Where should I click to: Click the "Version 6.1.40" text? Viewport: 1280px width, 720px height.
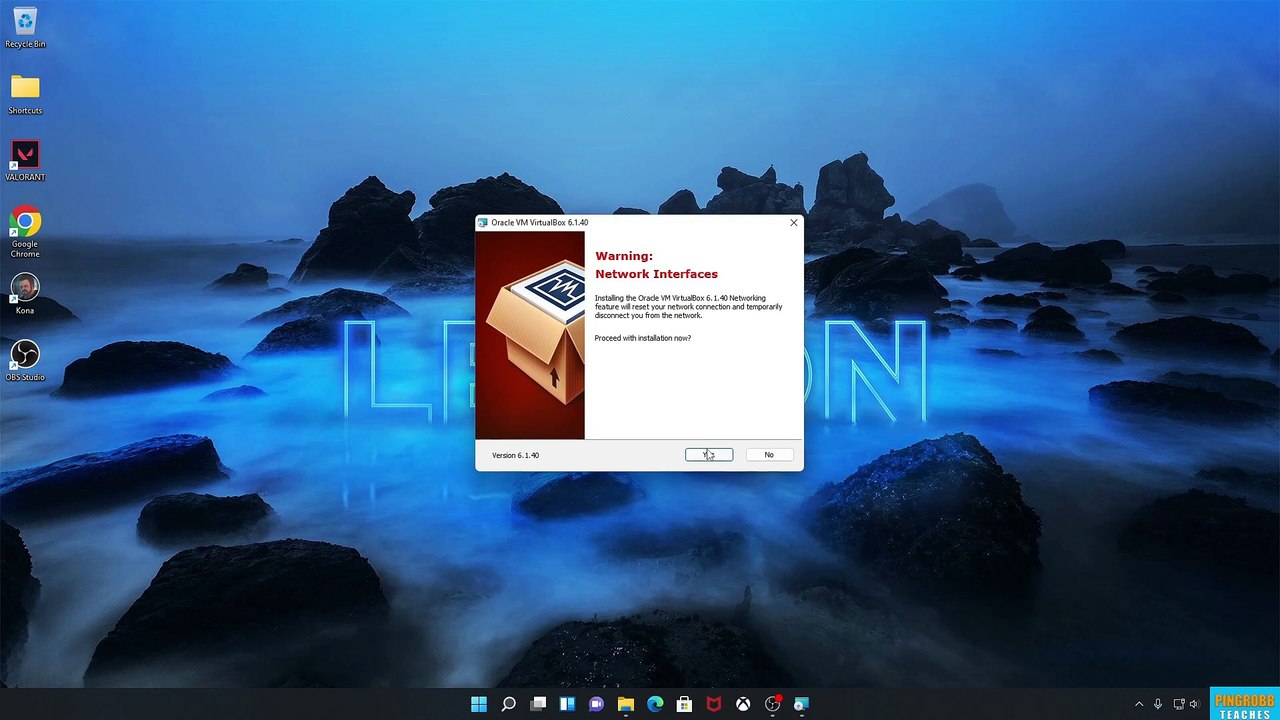515,455
